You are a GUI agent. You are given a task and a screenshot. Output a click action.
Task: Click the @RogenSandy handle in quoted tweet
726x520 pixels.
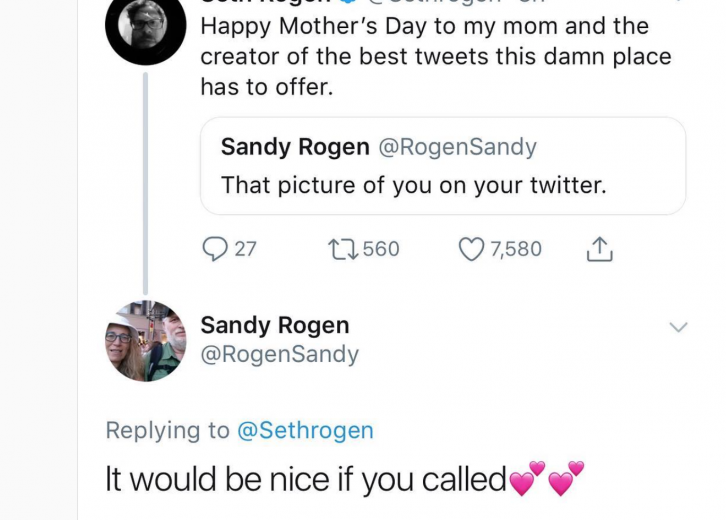coord(457,147)
